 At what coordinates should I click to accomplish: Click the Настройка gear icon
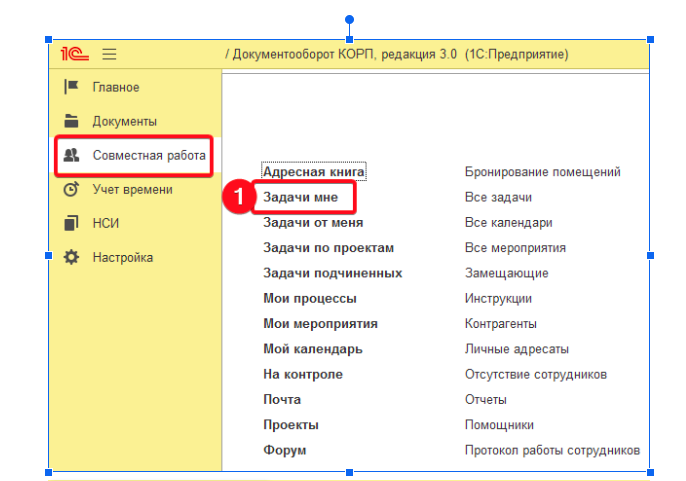coord(71,257)
